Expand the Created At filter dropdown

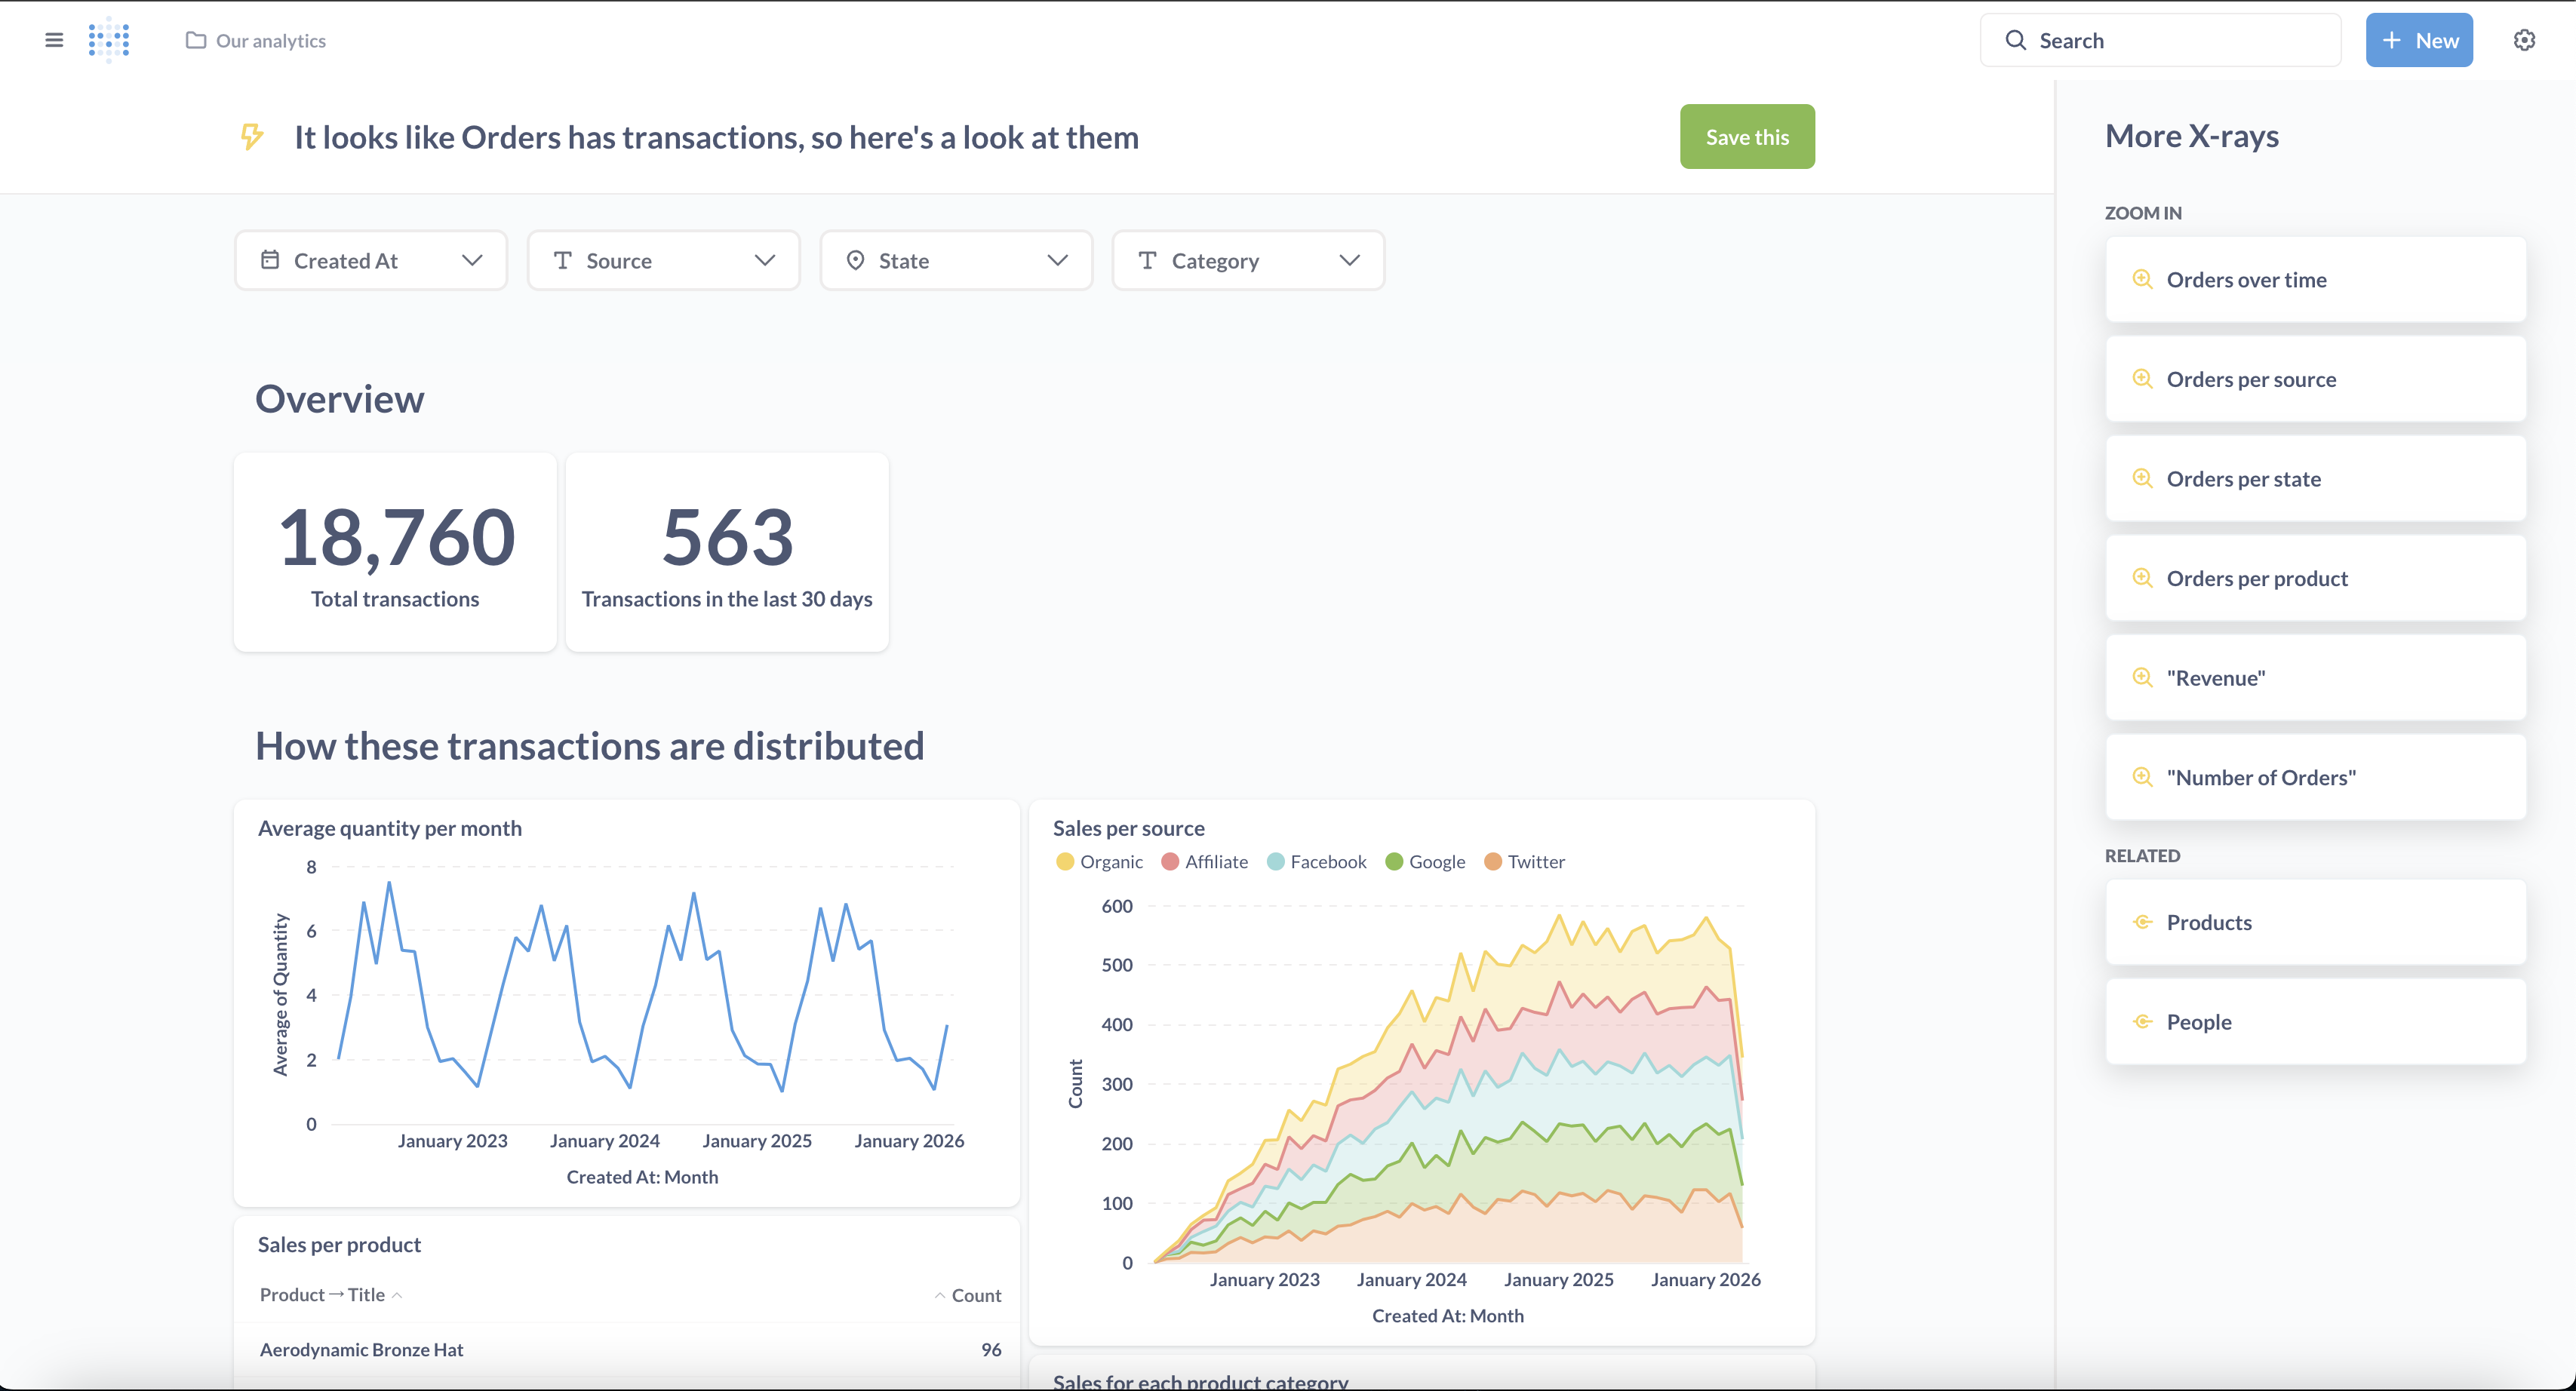tap(371, 261)
